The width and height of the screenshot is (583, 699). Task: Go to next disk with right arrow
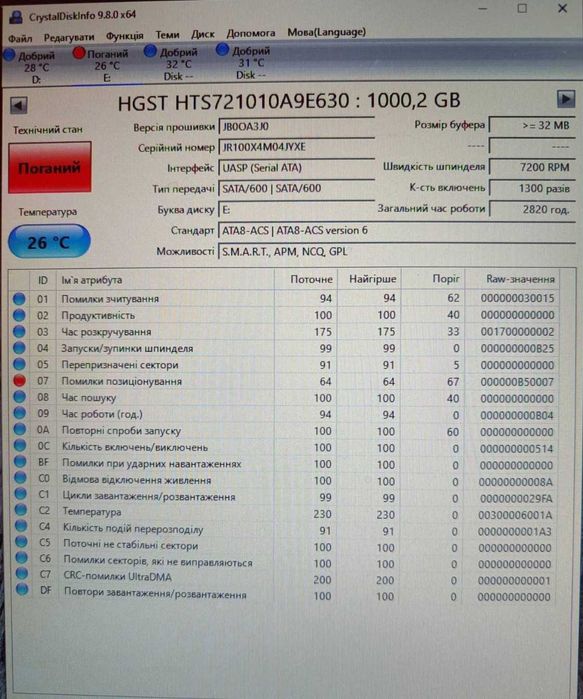[x=566, y=99]
